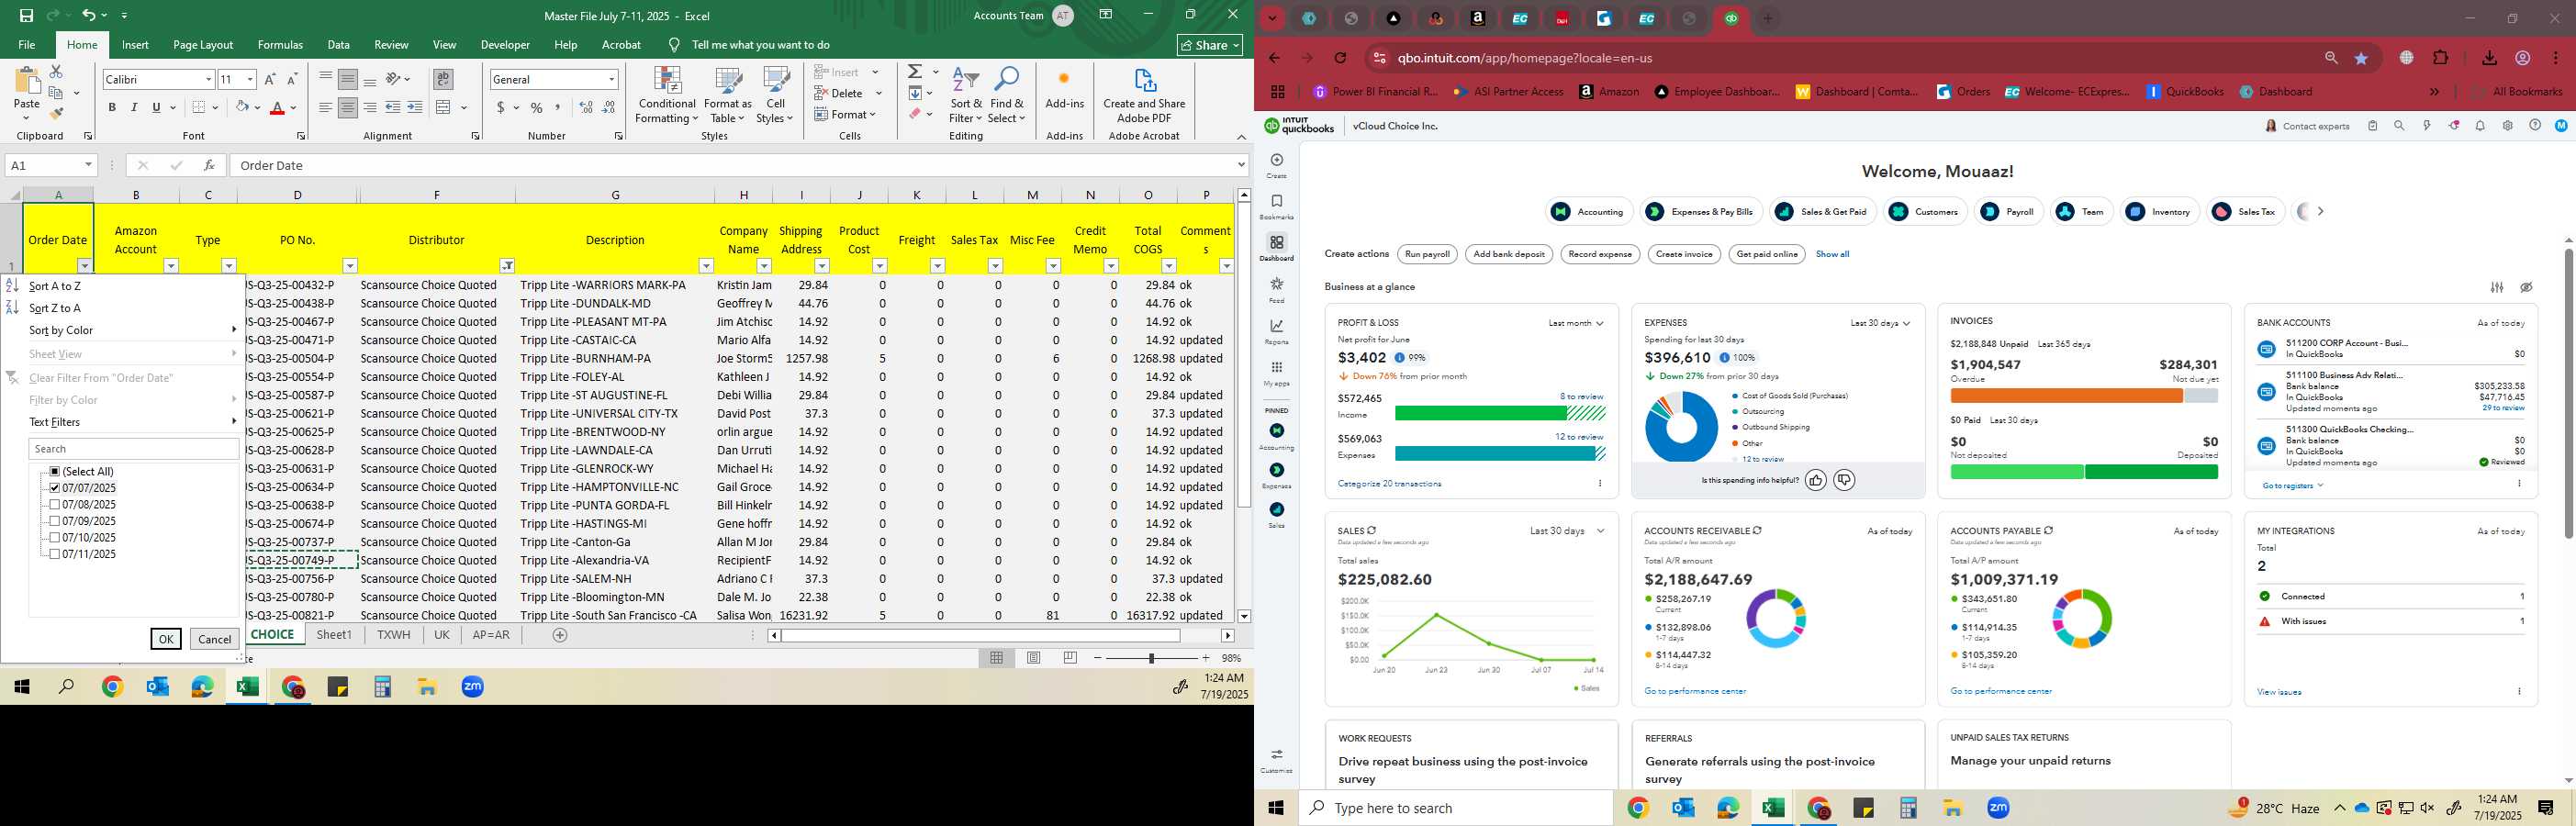Image resolution: width=2576 pixels, height=826 pixels.
Task: Open Outlook from right Windows taskbar
Action: pos(1683,808)
